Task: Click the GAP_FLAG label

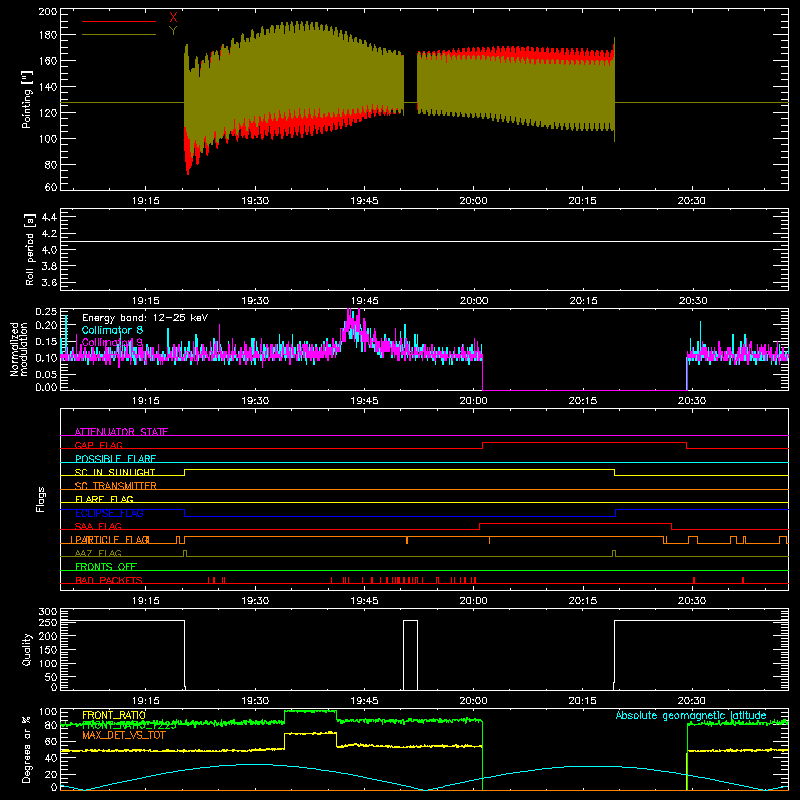Action: [x=98, y=445]
